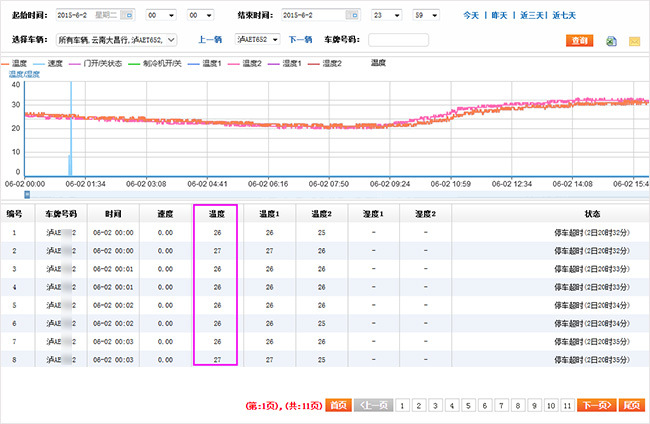Screen dimensions: 650x424
Task: Open the start date calendar picker icon
Action: [129, 15]
